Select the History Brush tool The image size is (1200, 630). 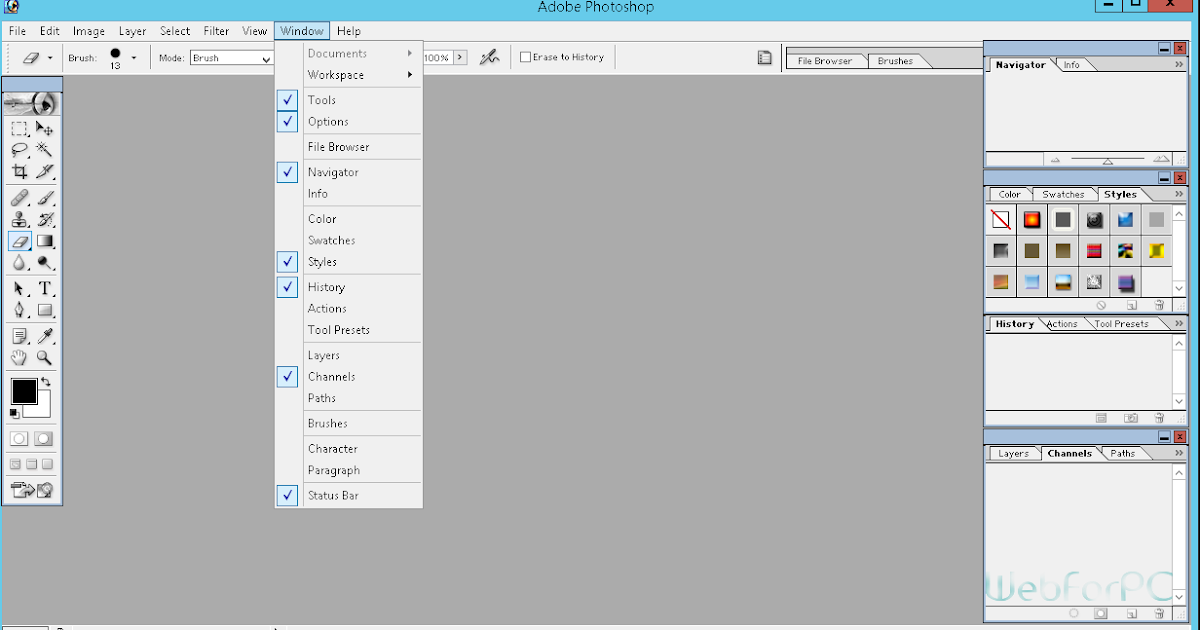pyautogui.click(x=45, y=219)
